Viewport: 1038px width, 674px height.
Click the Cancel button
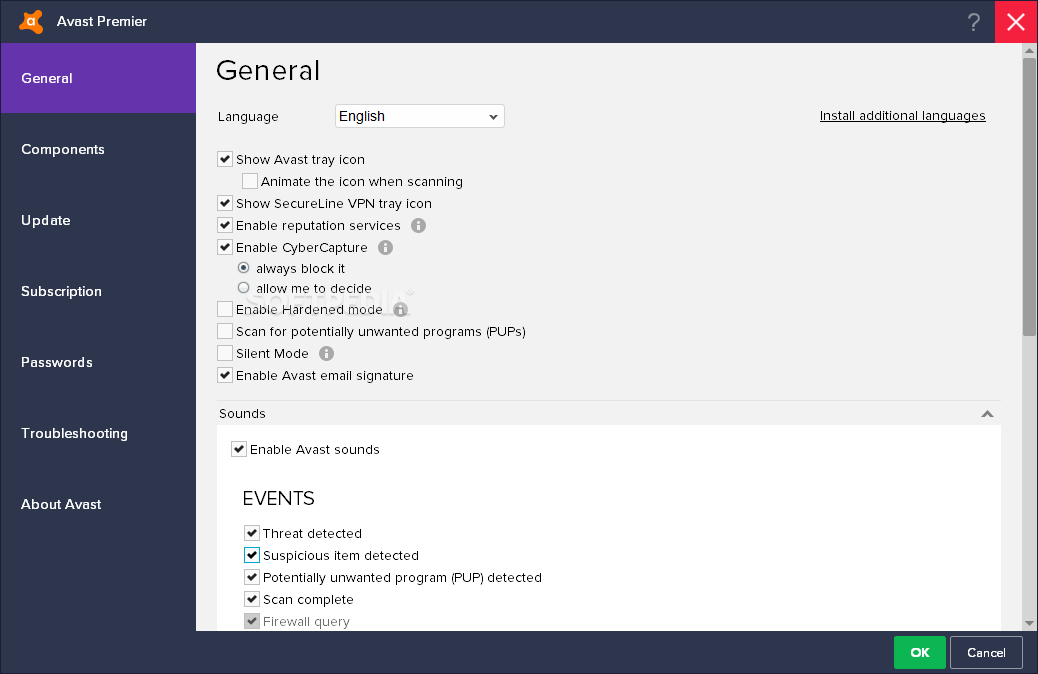[986, 653]
